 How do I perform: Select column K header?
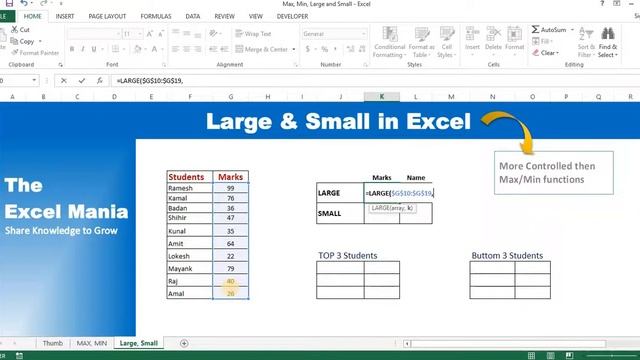[382, 97]
